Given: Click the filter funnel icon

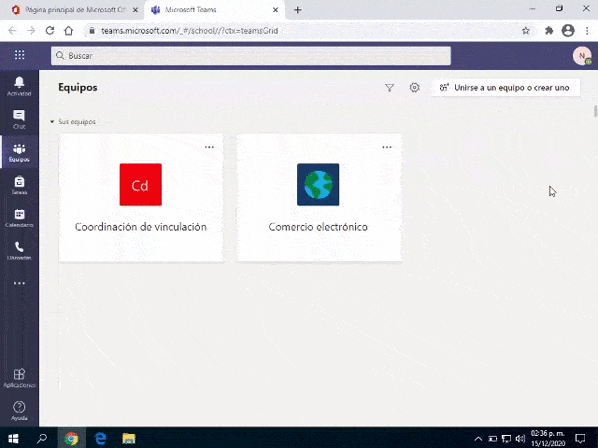Looking at the screenshot, I should coord(389,88).
